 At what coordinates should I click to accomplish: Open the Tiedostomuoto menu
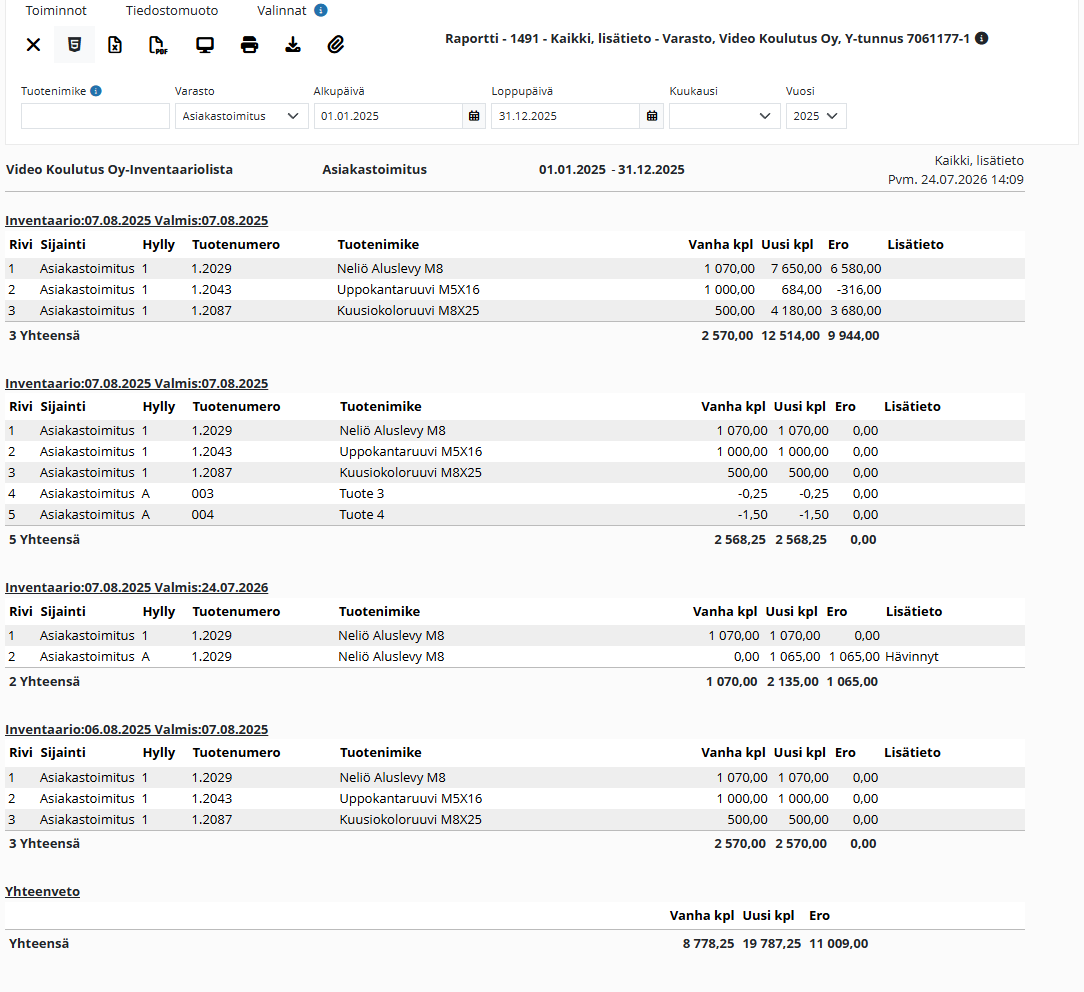point(171,10)
